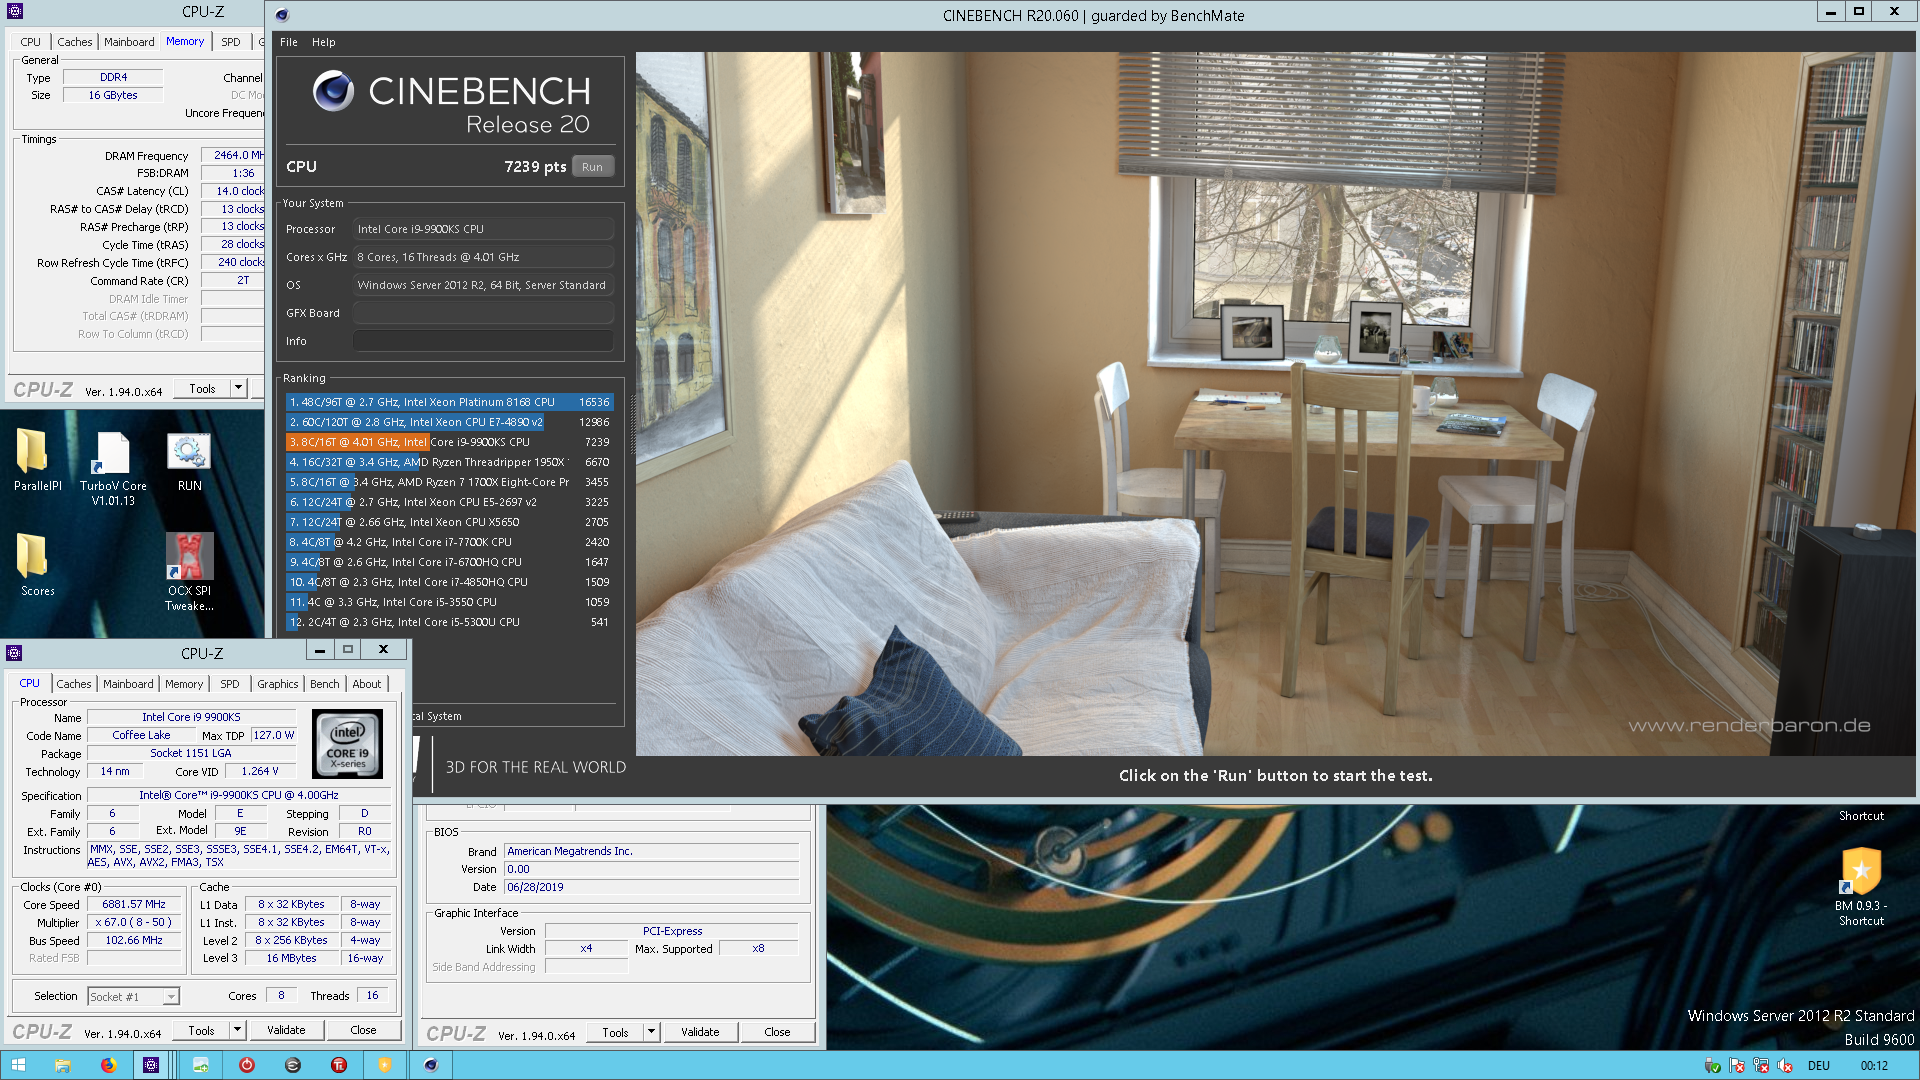Switch to CPU tab in top CPU-Z window

[30, 42]
